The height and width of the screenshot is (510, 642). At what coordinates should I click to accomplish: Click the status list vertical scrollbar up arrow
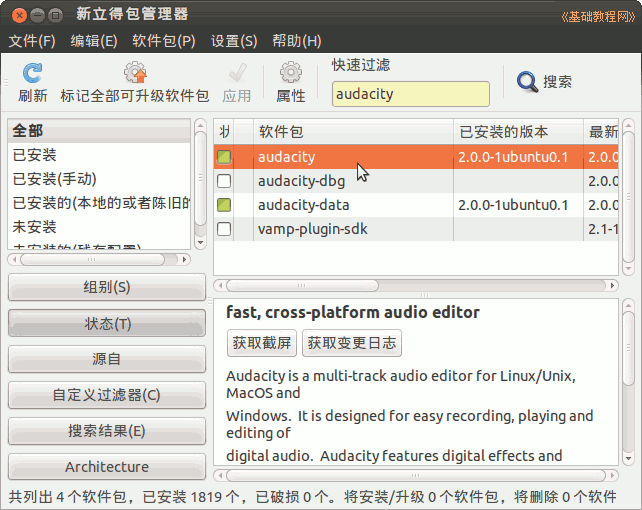click(x=200, y=124)
